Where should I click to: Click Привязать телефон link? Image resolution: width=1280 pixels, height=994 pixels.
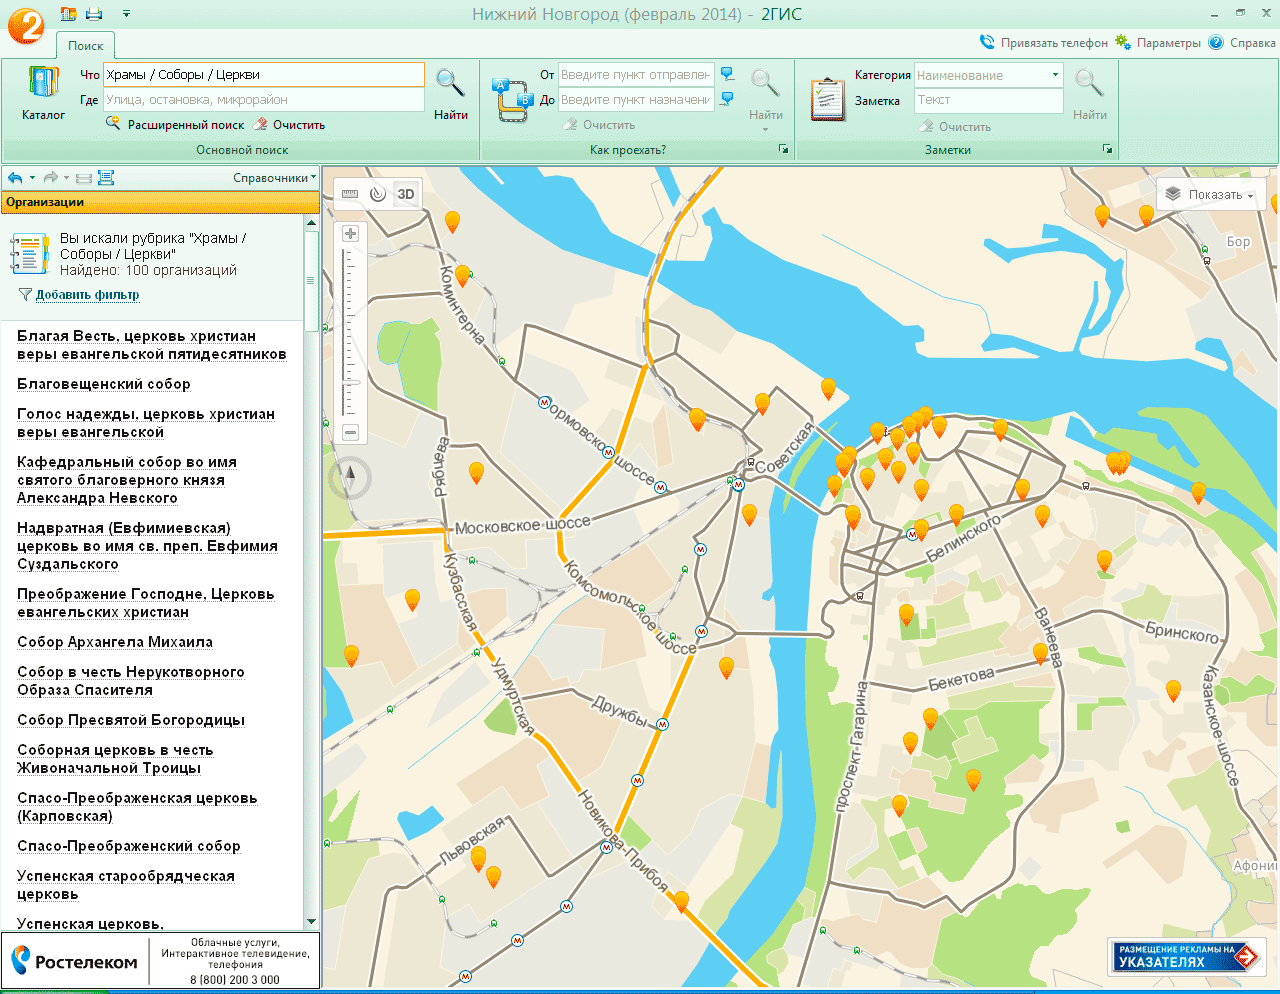point(1043,43)
